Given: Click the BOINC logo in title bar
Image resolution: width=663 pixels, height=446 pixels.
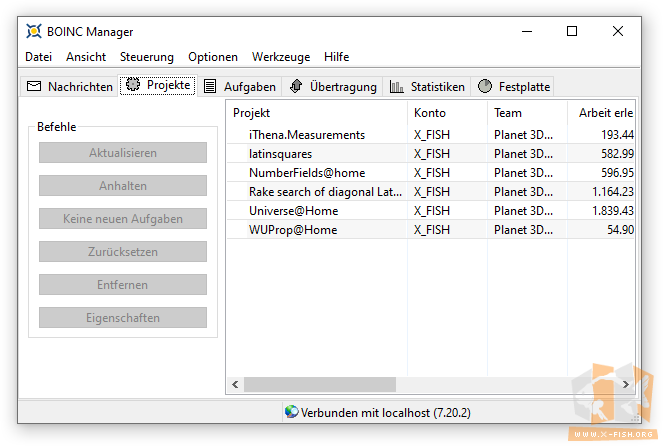Looking at the screenshot, I should click(34, 32).
